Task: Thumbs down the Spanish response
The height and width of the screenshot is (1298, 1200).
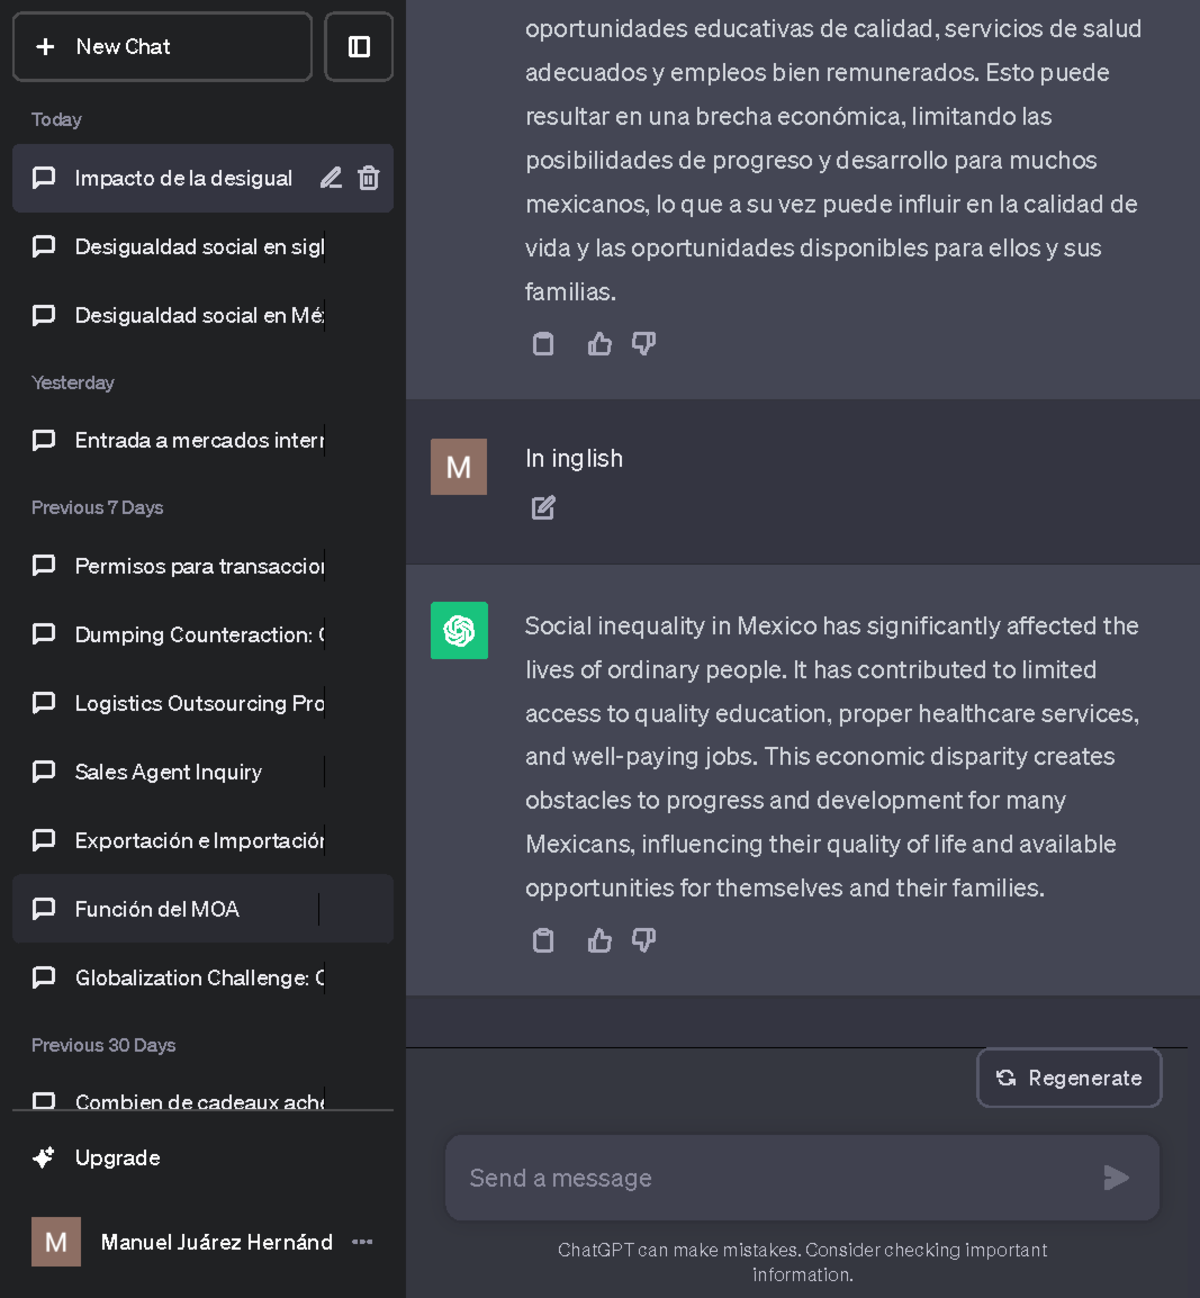Action: click(x=644, y=343)
